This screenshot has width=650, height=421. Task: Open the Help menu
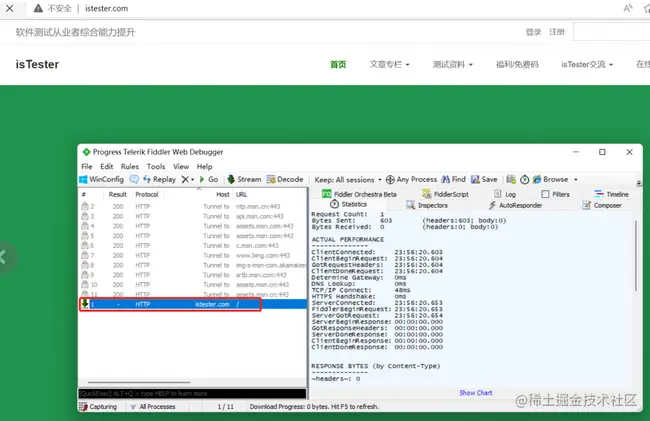[x=204, y=167]
